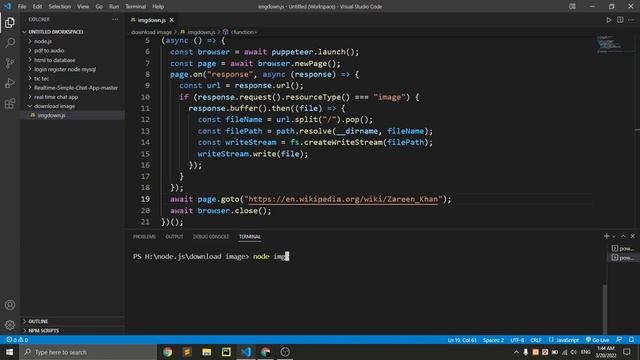
Task: Open the Windows action center icon
Action: pos(627,352)
